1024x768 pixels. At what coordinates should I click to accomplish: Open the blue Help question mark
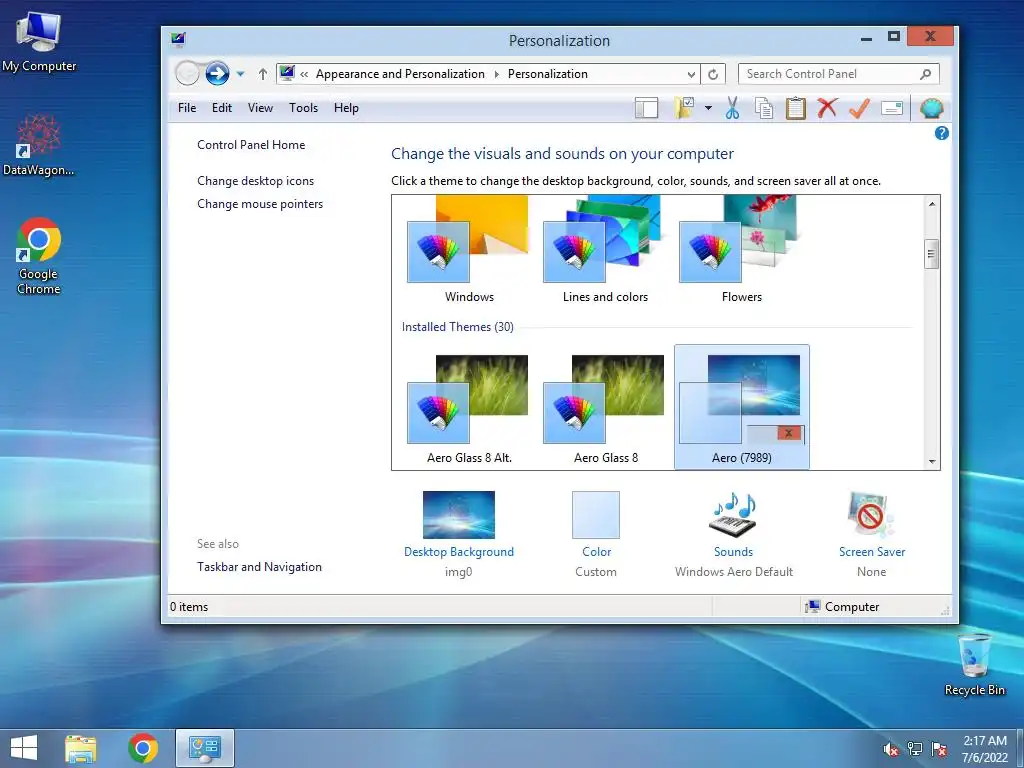[941, 133]
